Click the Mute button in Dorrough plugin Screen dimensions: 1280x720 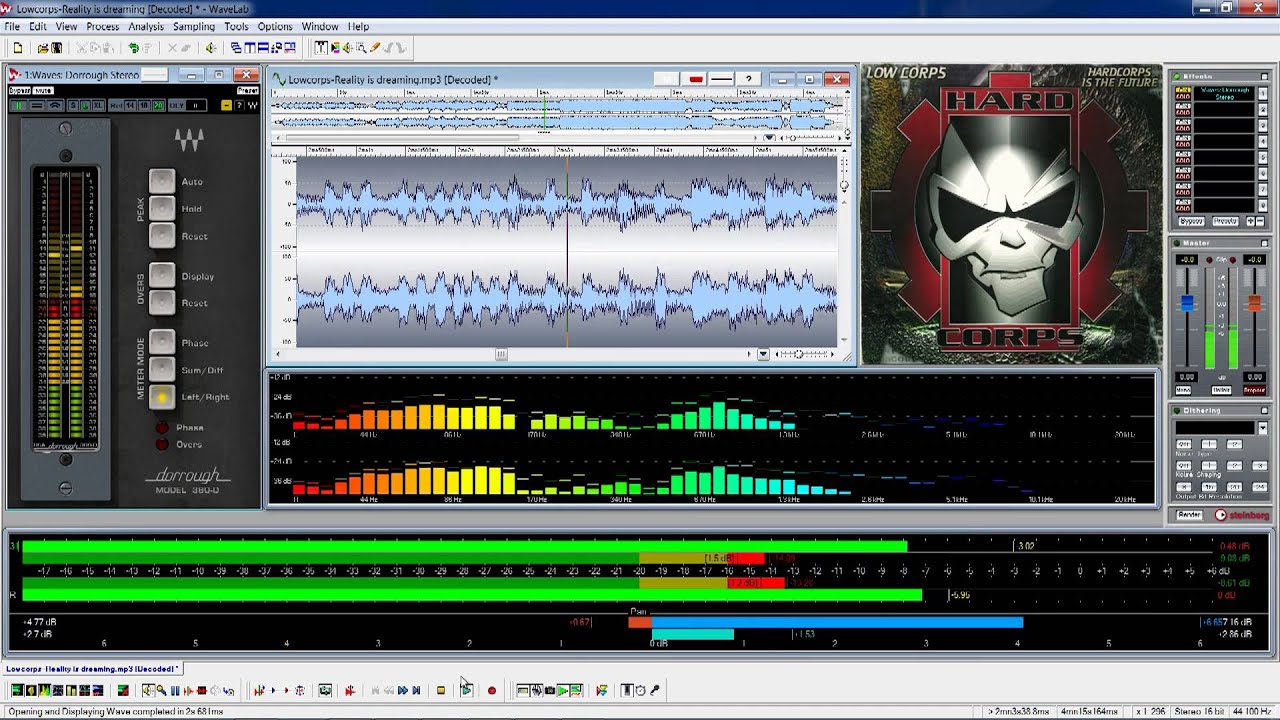point(43,90)
